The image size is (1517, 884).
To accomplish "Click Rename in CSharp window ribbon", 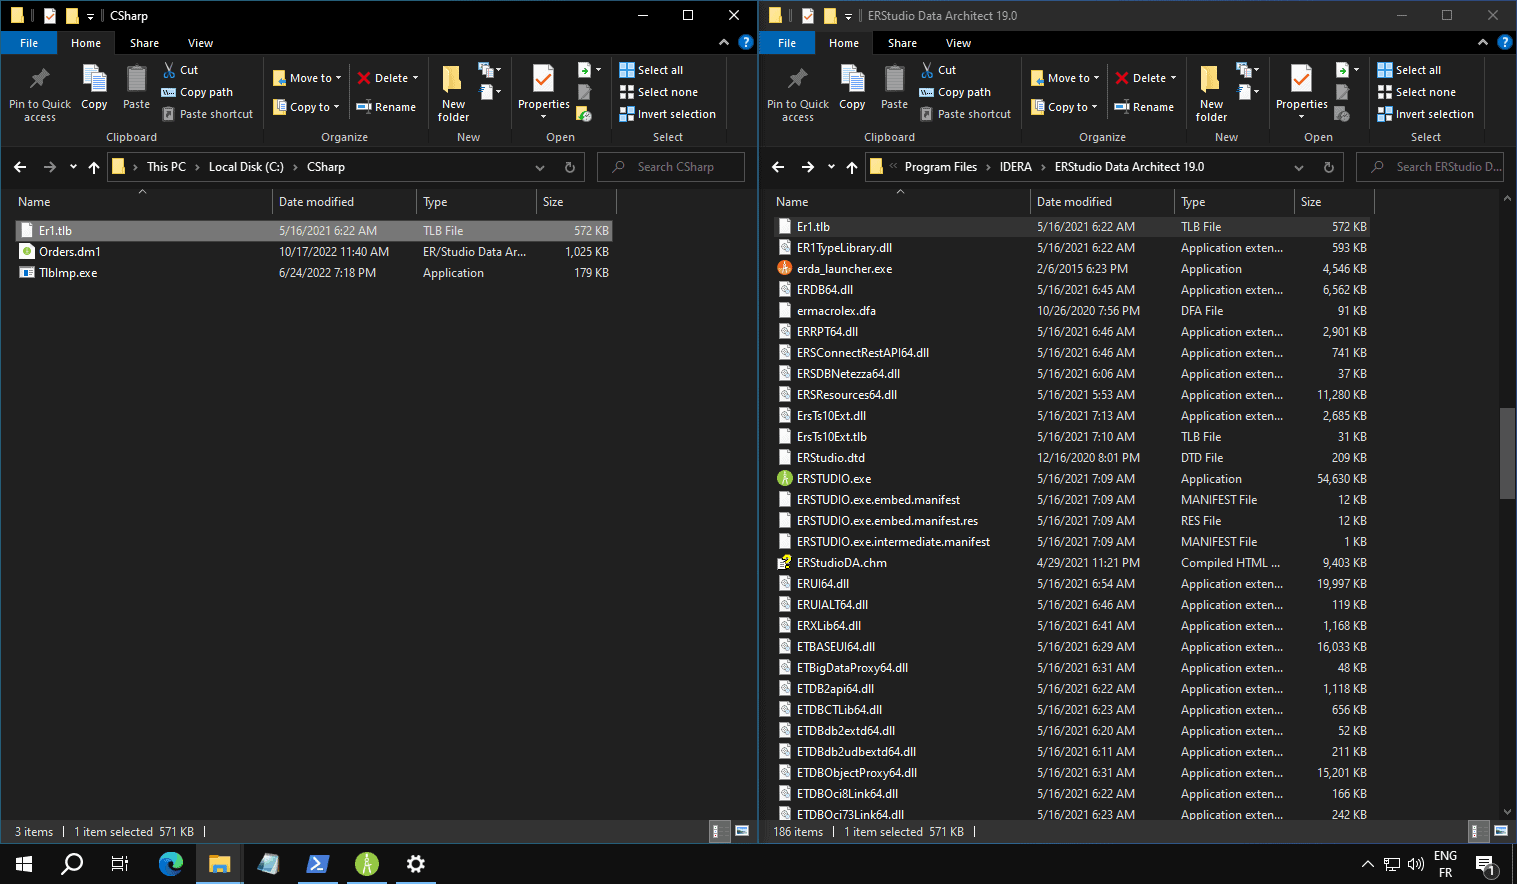I will tap(386, 107).
